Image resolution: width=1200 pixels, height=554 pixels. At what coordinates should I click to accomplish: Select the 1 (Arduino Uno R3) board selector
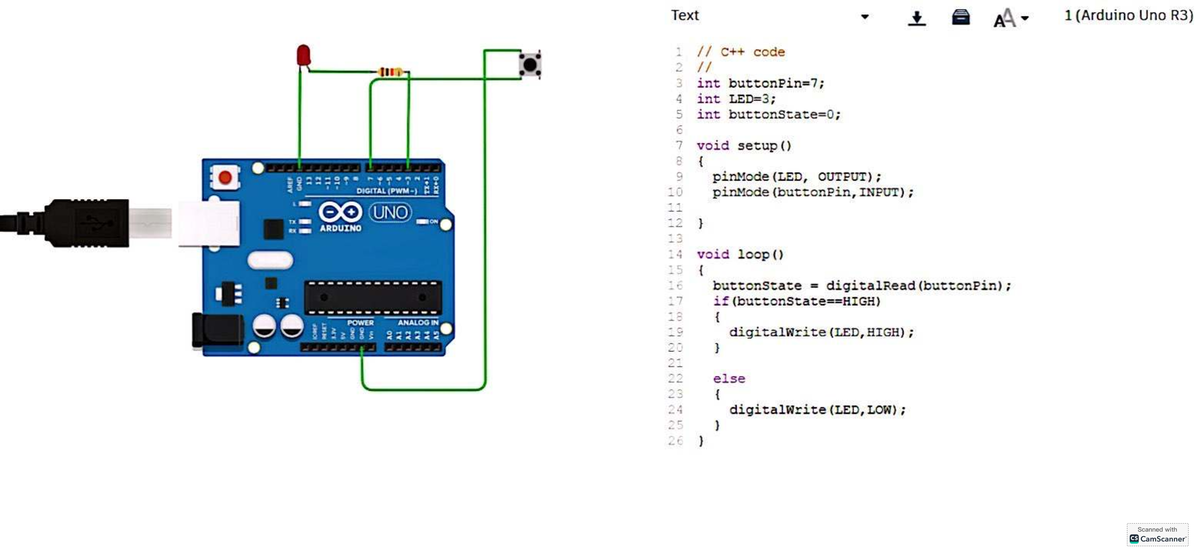coord(1128,16)
